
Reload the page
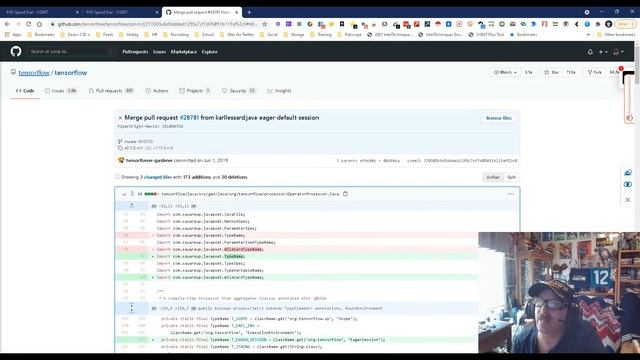29,24
